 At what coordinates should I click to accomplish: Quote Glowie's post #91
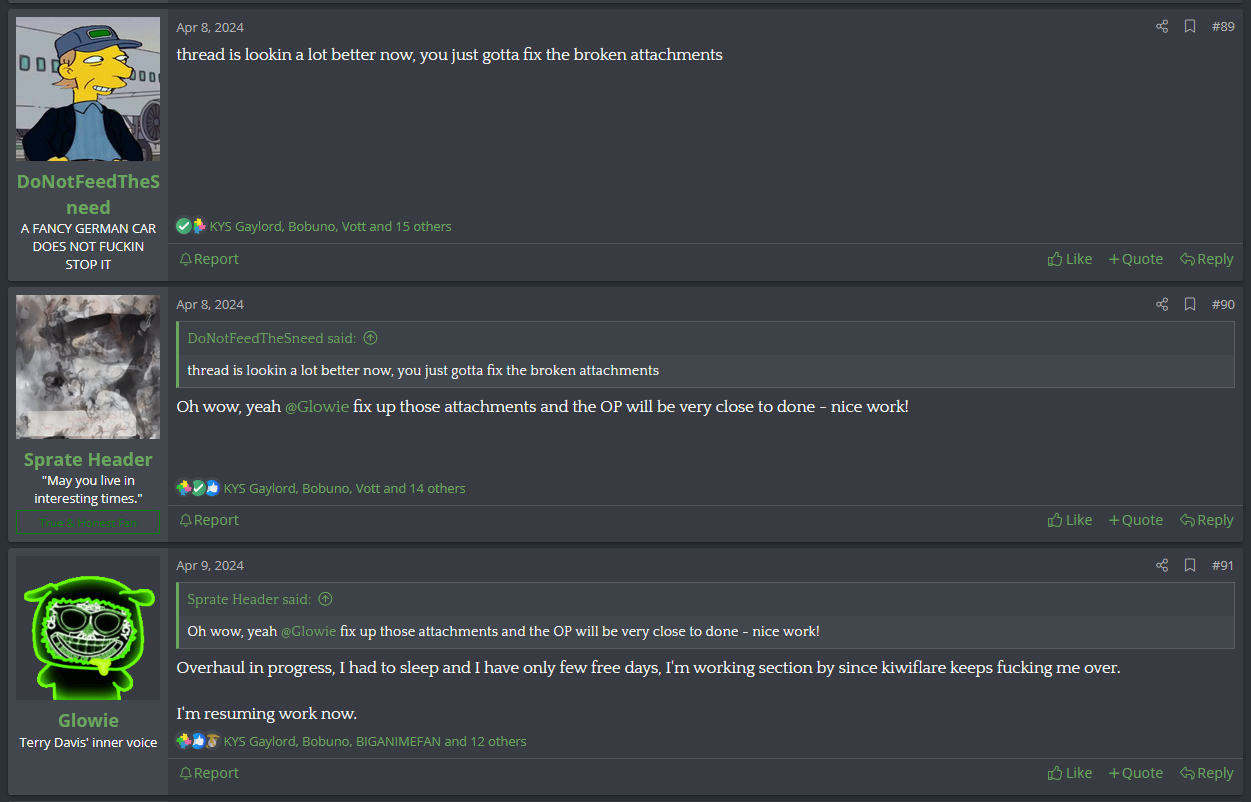pyautogui.click(x=1135, y=773)
